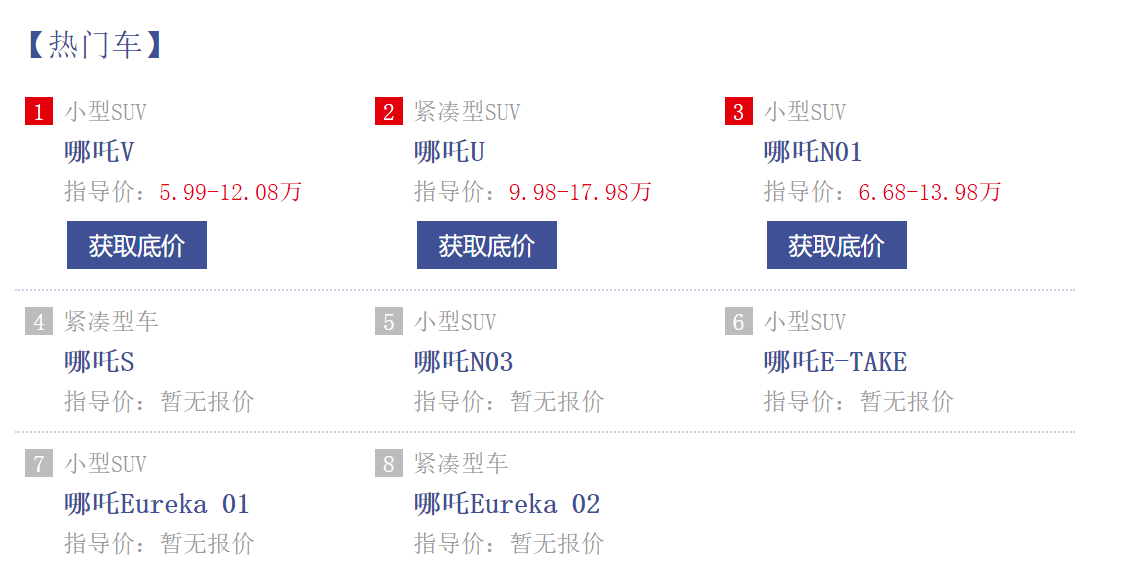Open the 哪吒N03 model page

[x=464, y=362]
